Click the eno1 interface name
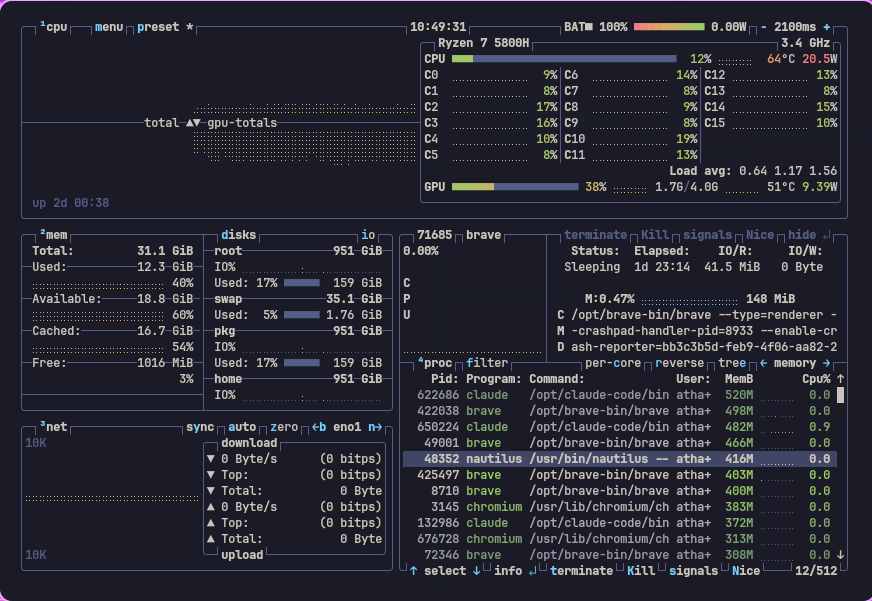This screenshot has height=601, width=872. (347, 427)
